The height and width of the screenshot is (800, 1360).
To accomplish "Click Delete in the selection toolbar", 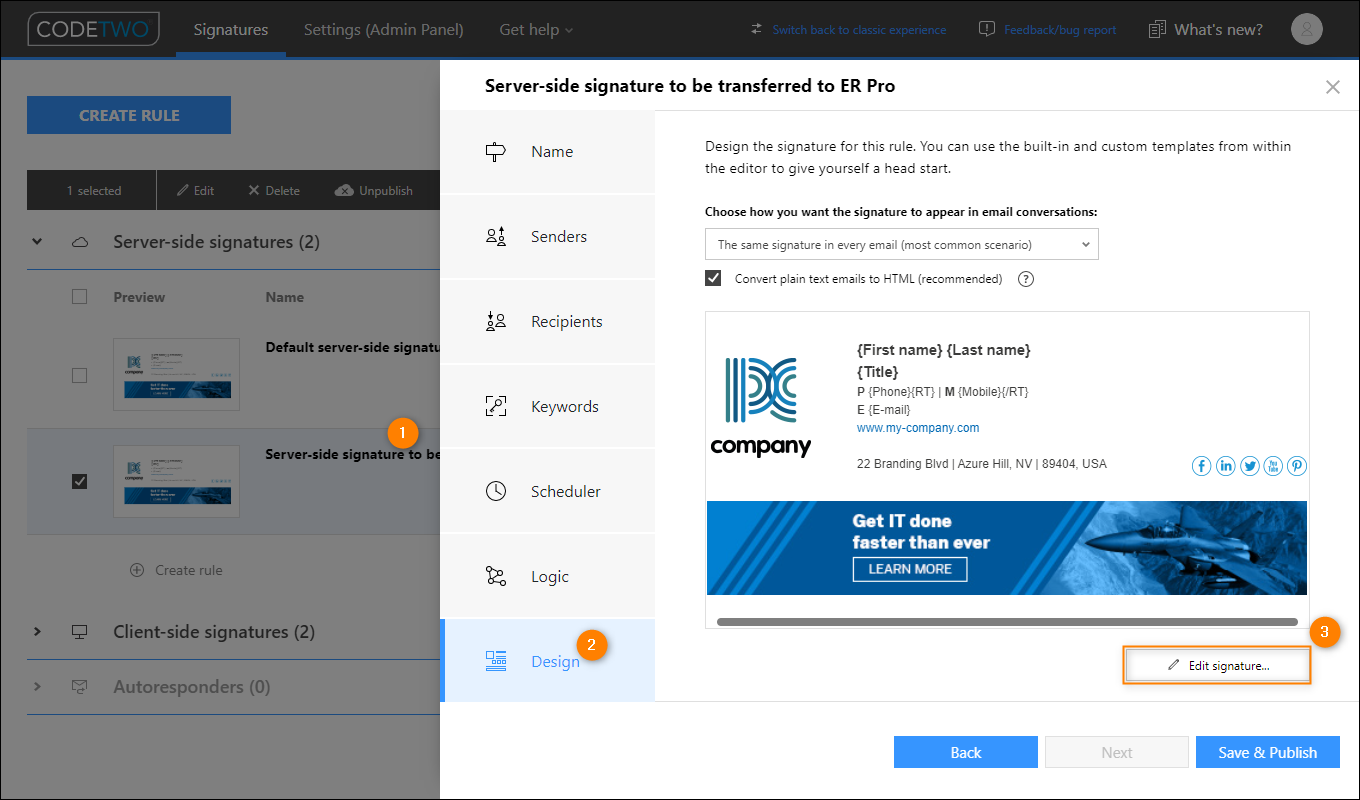I will (274, 190).
